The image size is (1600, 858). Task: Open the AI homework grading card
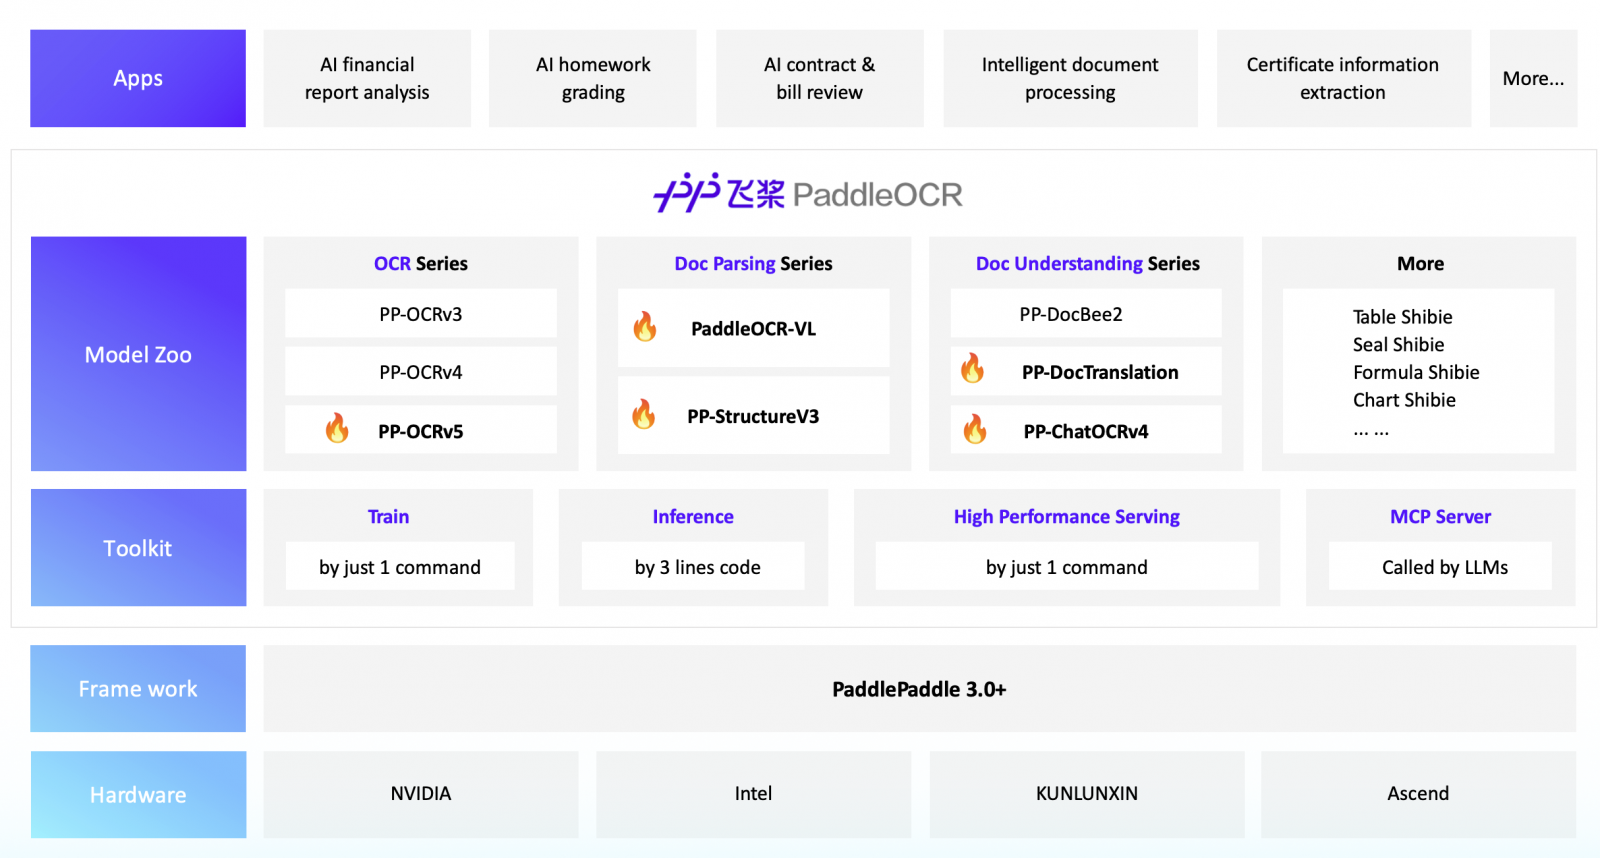point(593,78)
